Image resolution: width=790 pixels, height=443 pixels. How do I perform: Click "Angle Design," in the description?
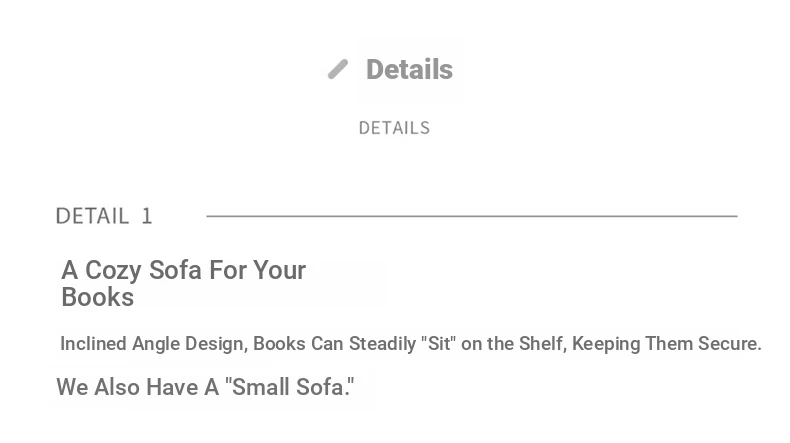coord(190,344)
